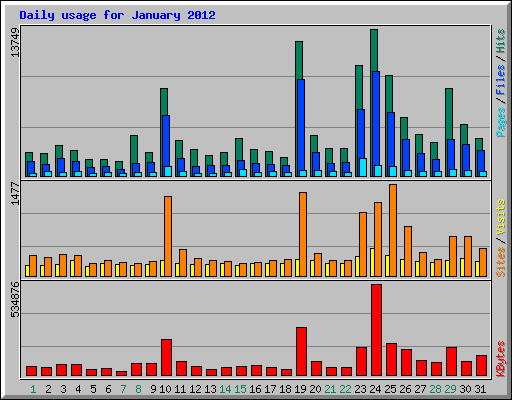Viewport: 512px width, 400px height.
Task: Click day label 14 on the x-axis
Action: 225,389
